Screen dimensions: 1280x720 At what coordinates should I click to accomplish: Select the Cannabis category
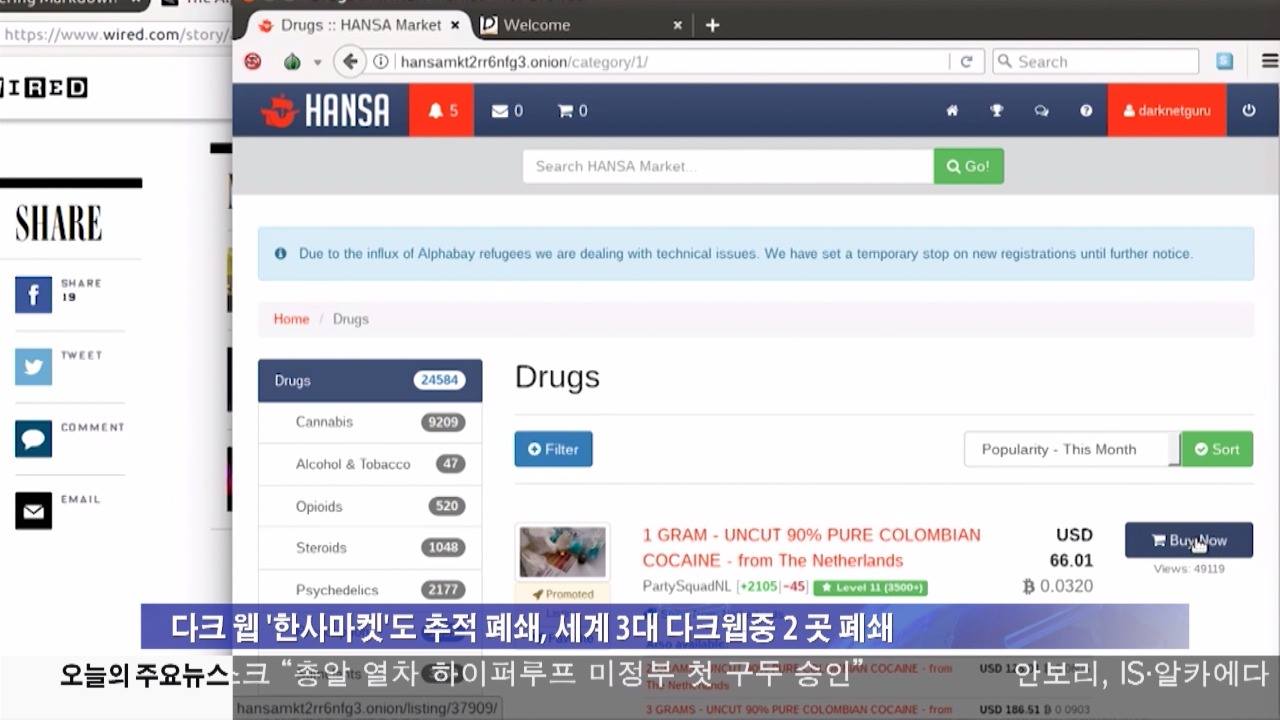point(370,422)
